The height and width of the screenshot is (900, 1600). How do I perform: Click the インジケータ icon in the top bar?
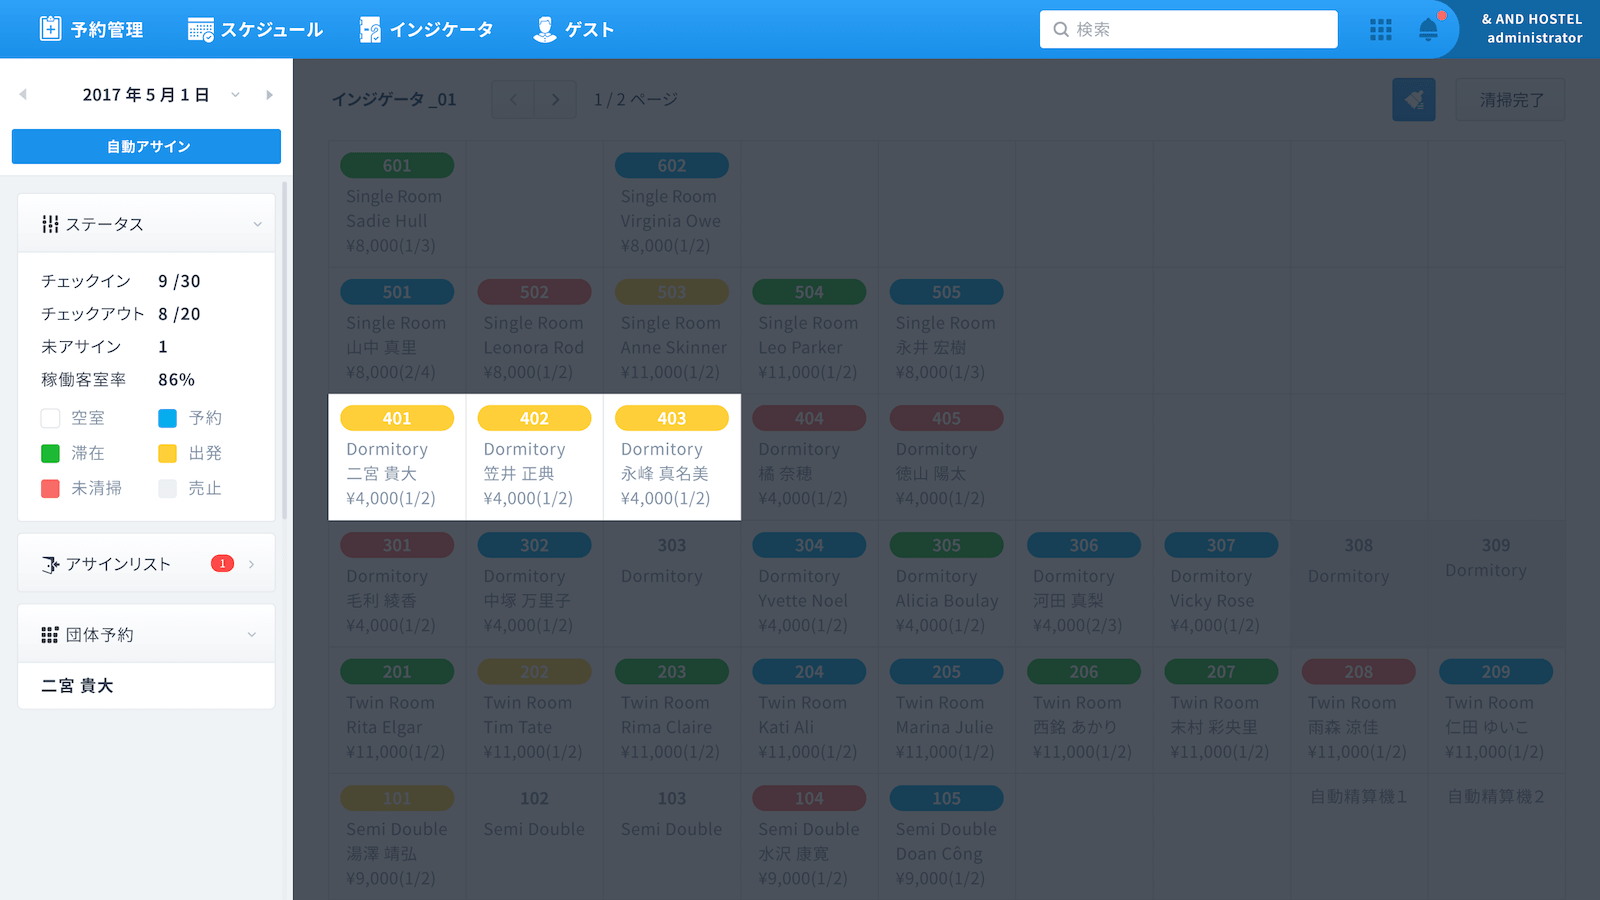pos(370,30)
